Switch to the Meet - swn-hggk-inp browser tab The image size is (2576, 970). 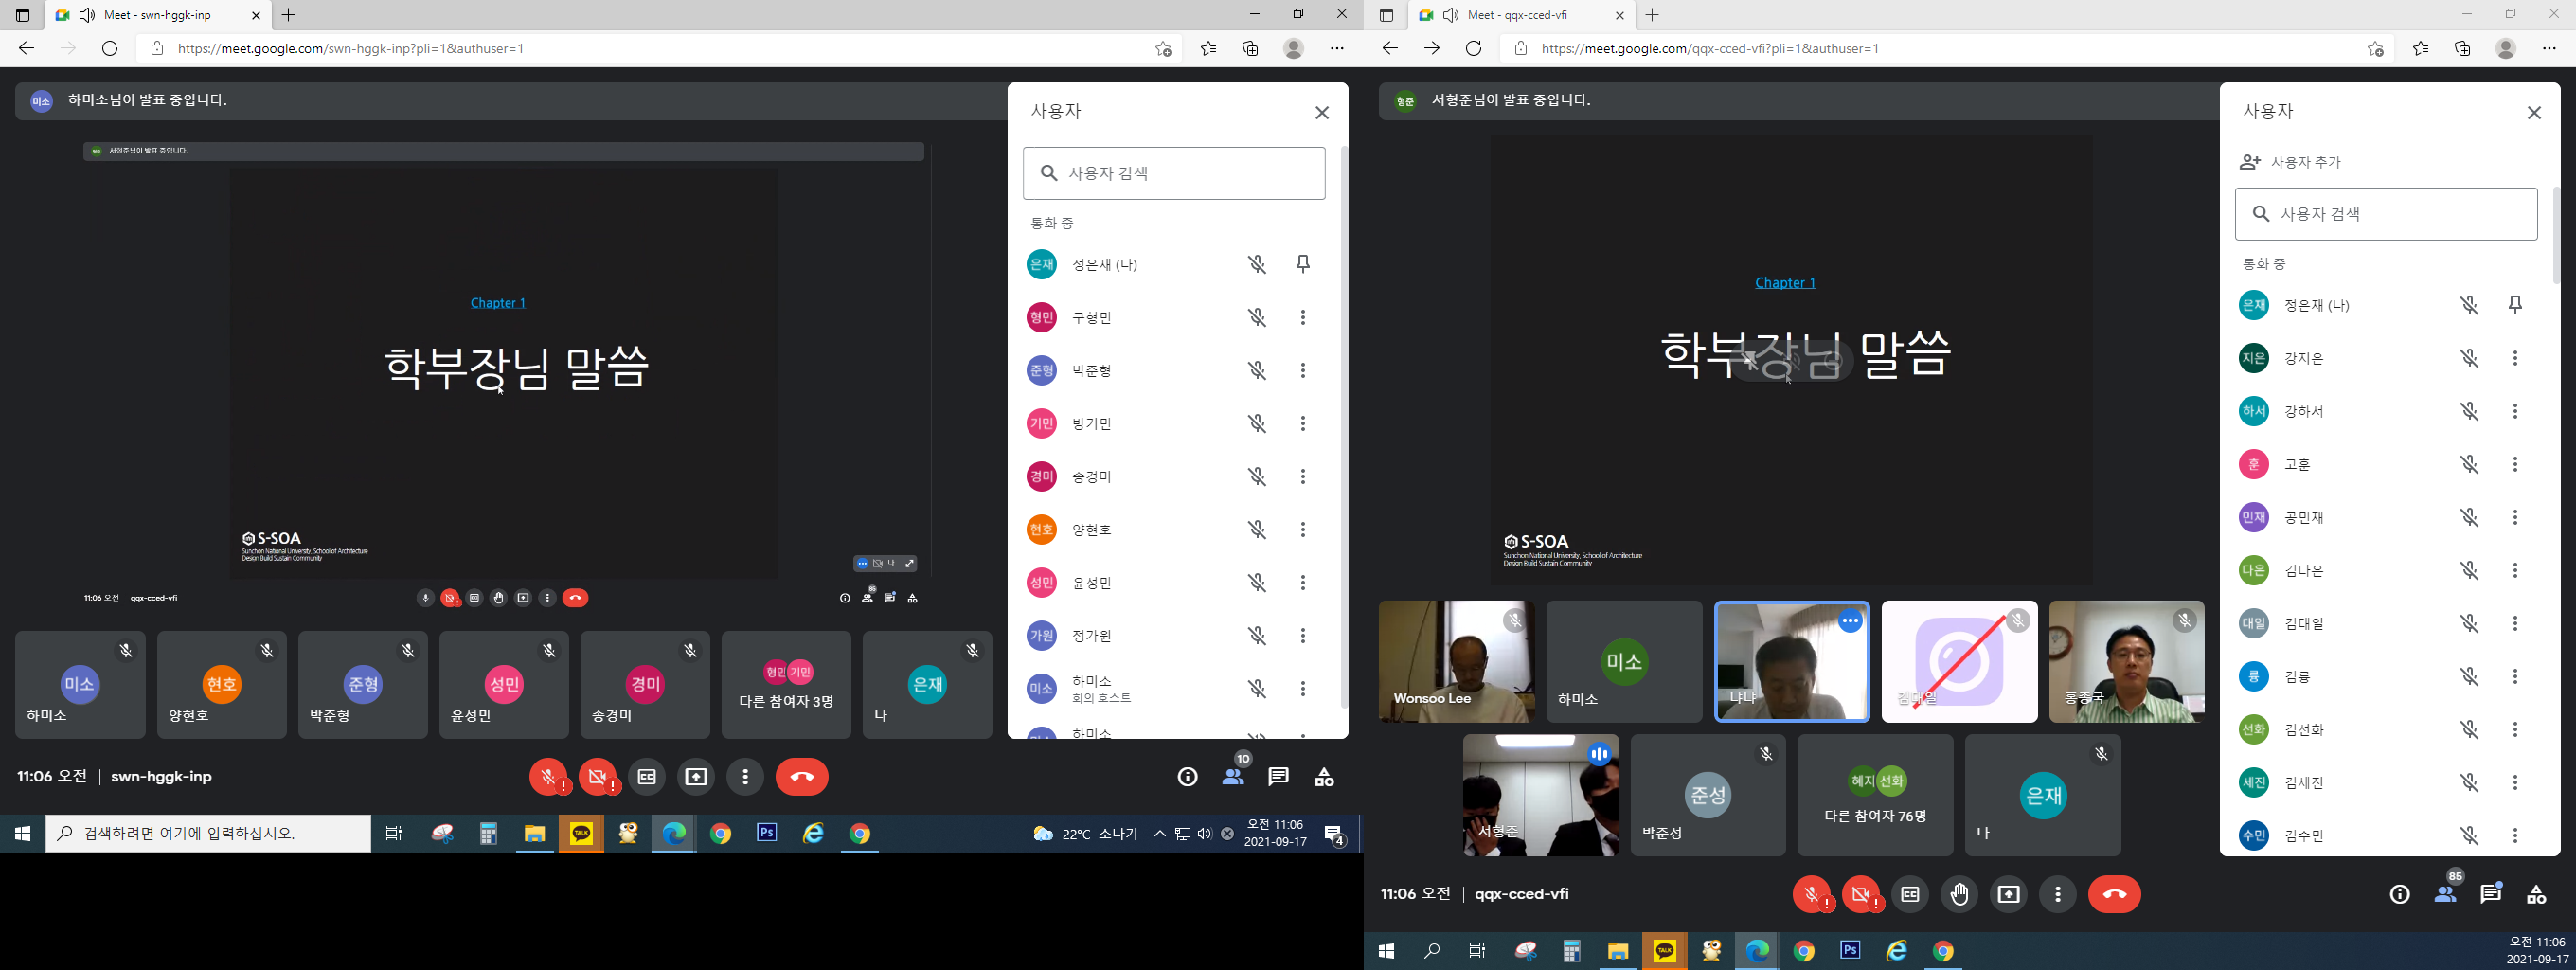pos(157,15)
